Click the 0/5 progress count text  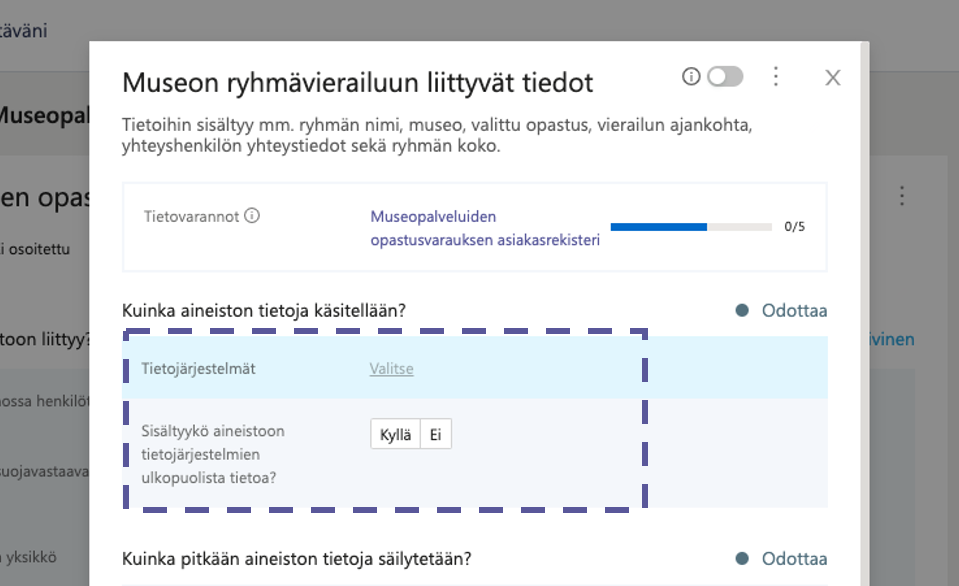[794, 227]
